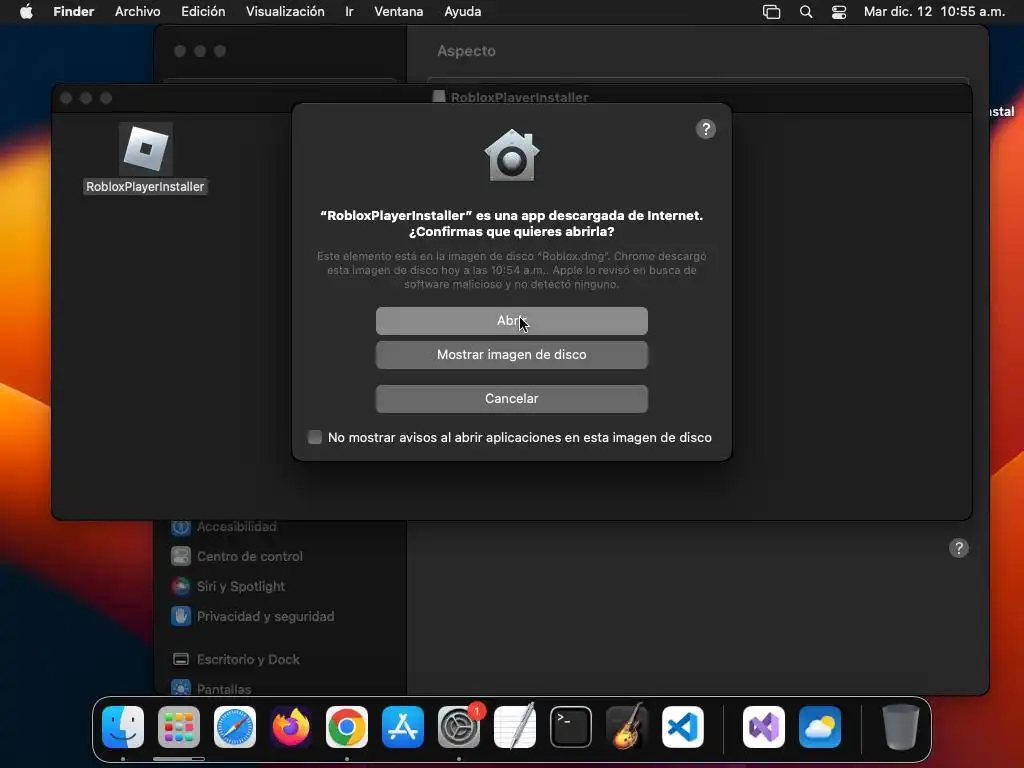The width and height of the screenshot is (1024, 768).
Task: Click the Gatekeeper house security icon
Action: click(511, 155)
